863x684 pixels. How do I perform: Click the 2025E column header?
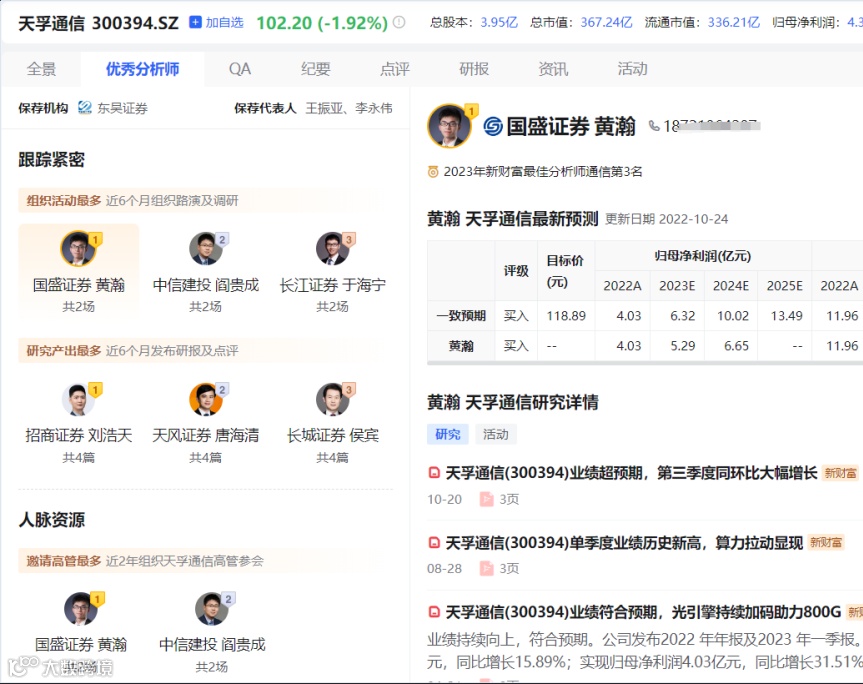[x=785, y=286]
